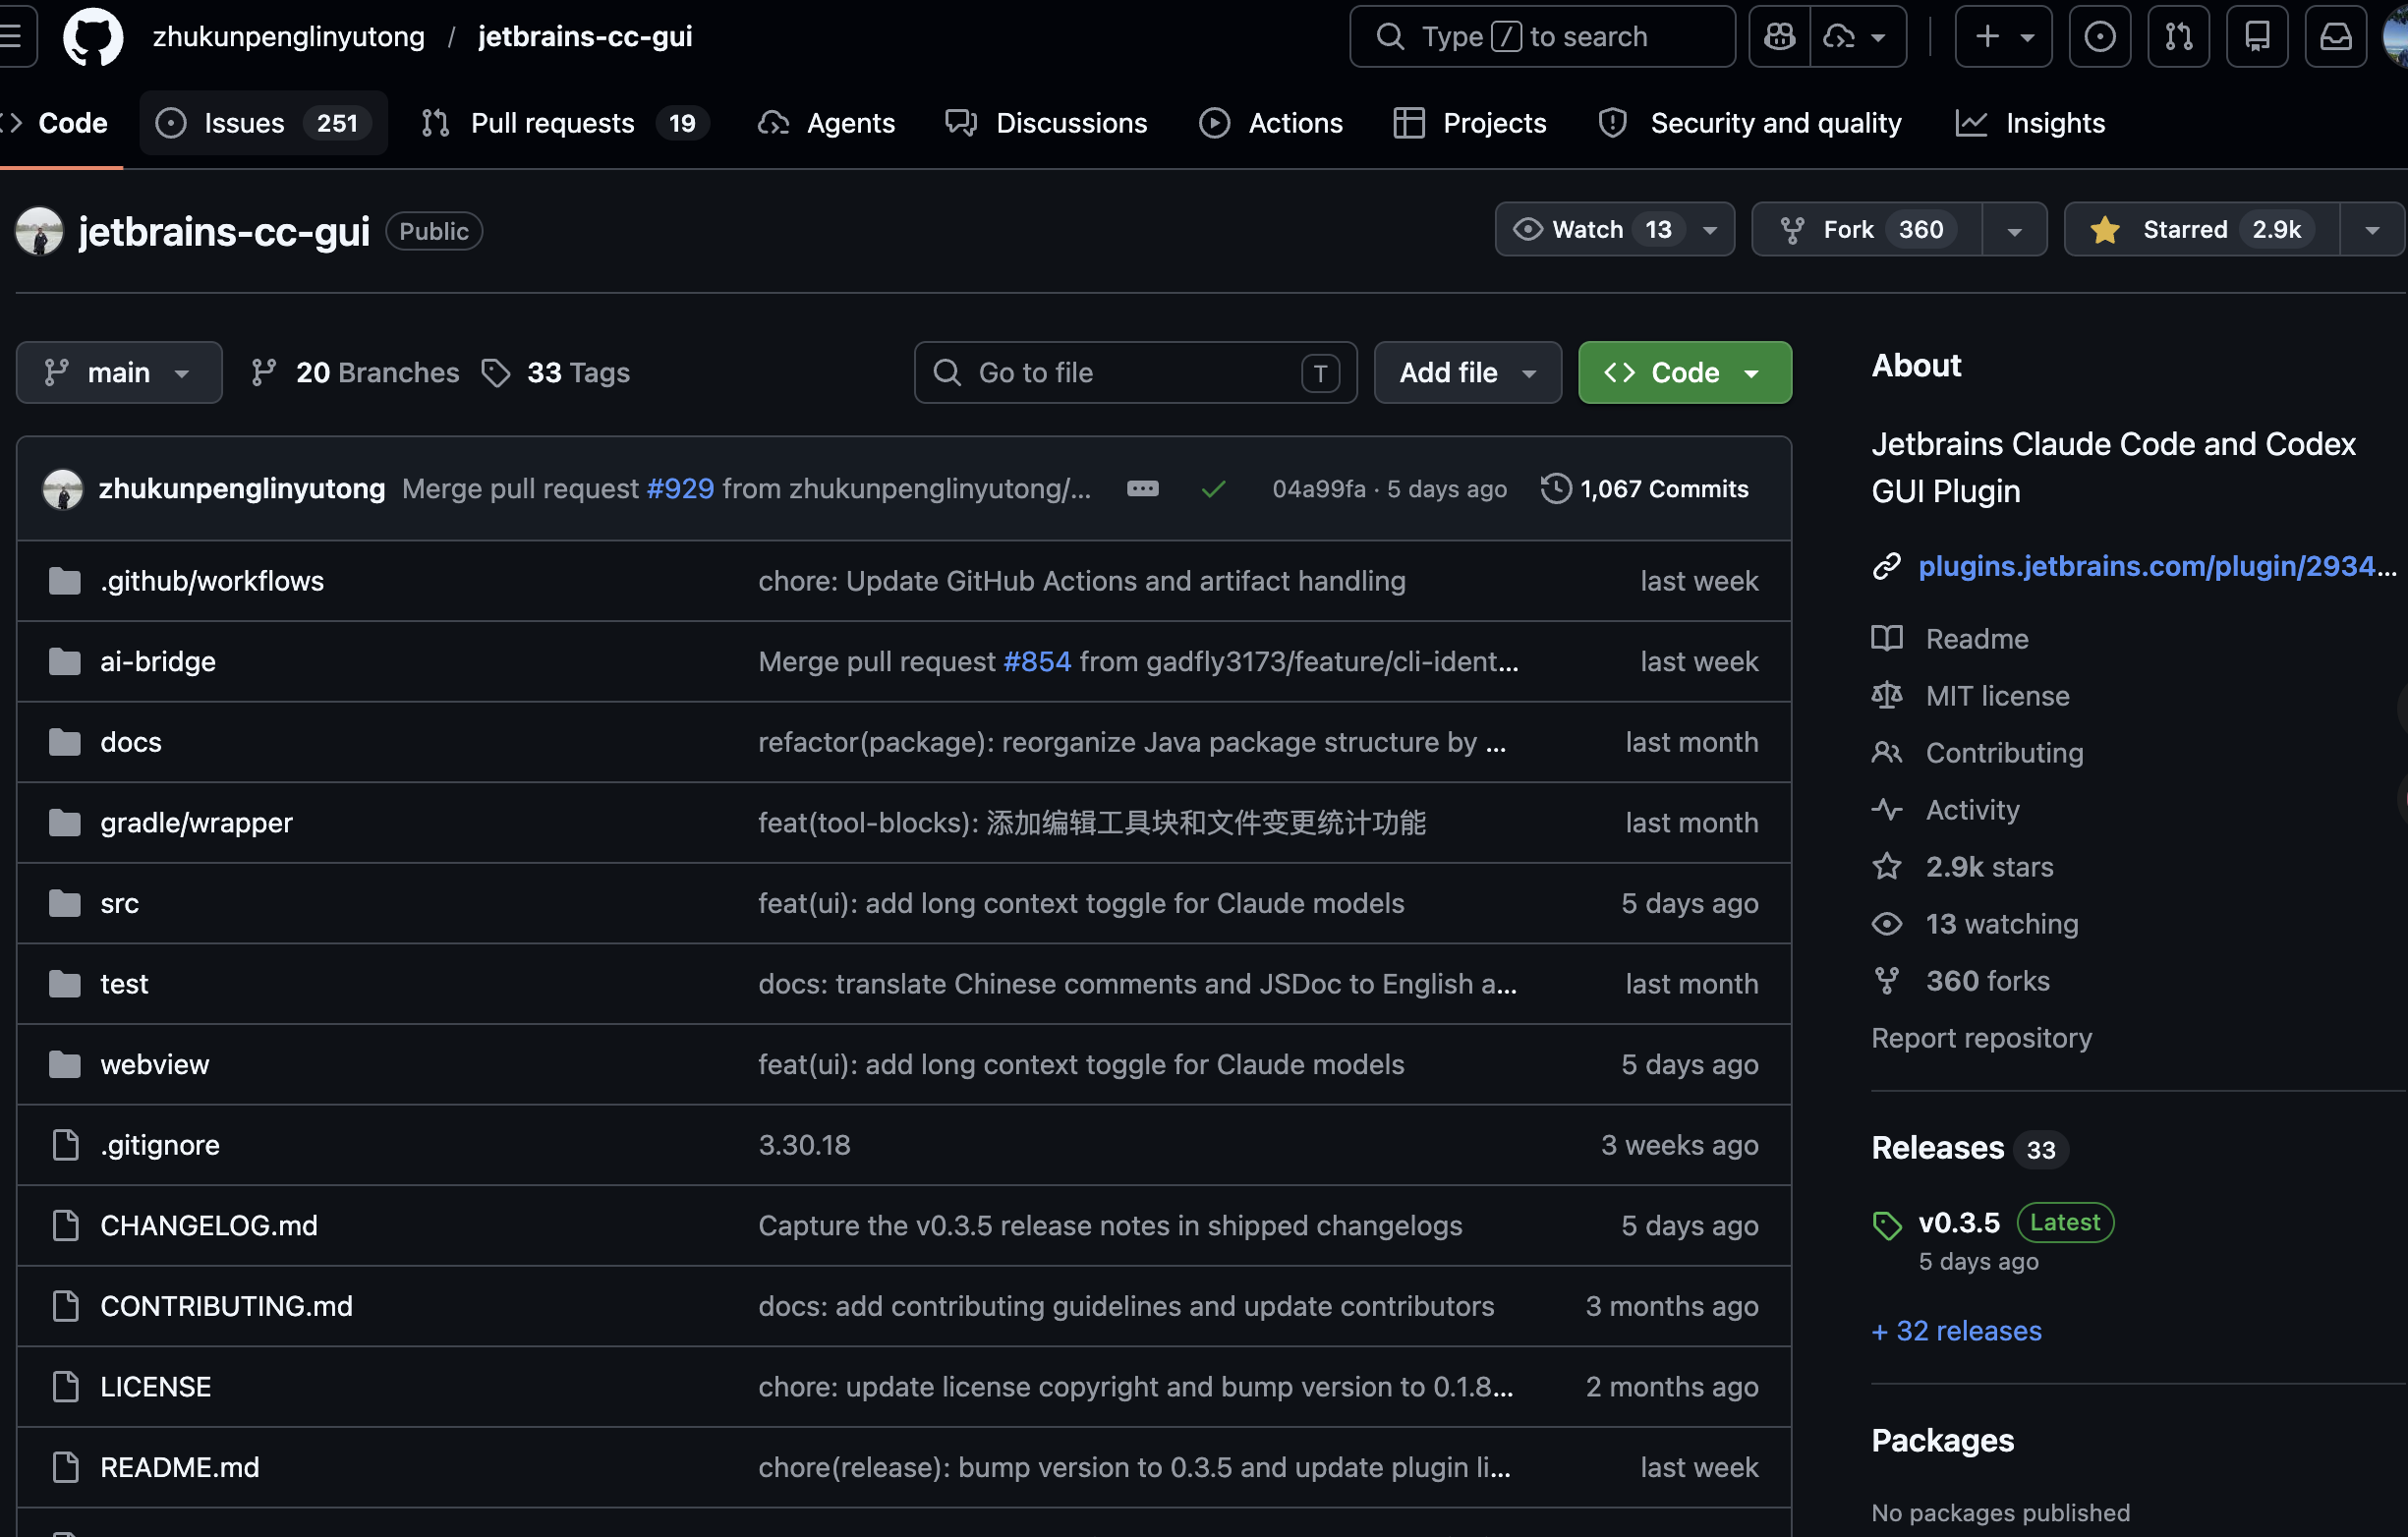Open the README.md file
Image resolution: width=2408 pixels, height=1537 pixels.
tap(180, 1467)
